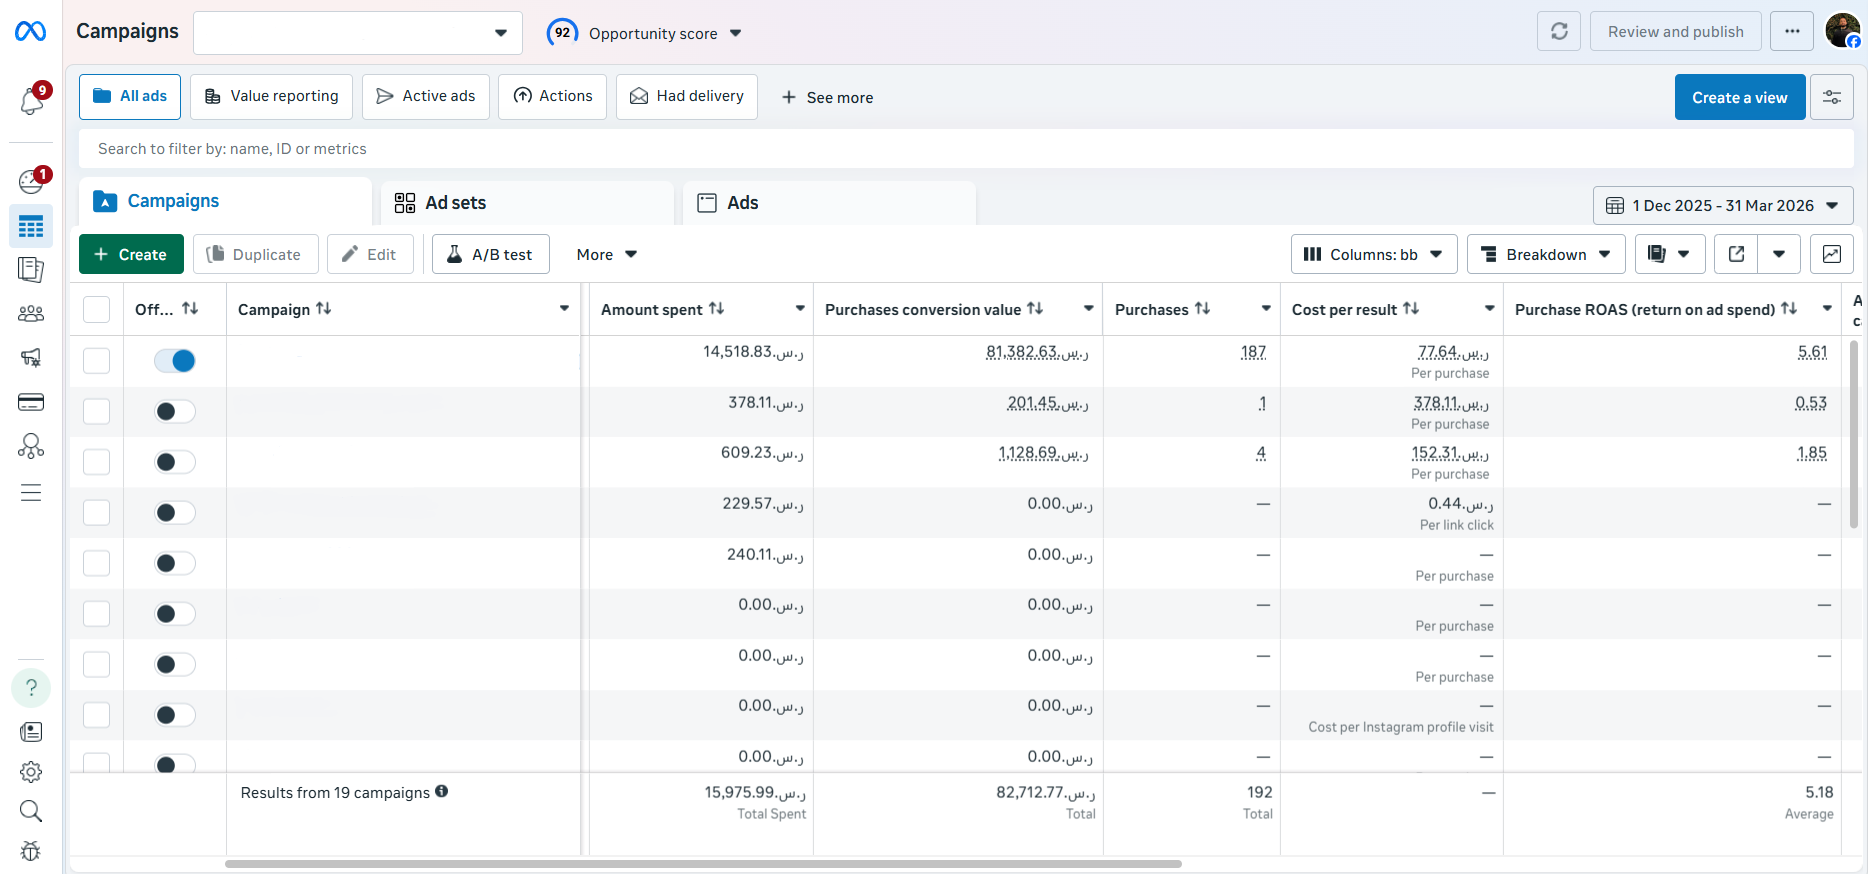This screenshot has width=1868, height=874.
Task: Open the megaphone advertising icon in the sidebar
Action: point(31,358)
